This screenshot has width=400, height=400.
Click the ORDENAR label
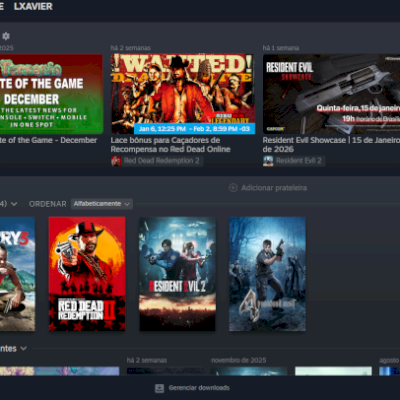pyautogui.click(x=48, y=204)
